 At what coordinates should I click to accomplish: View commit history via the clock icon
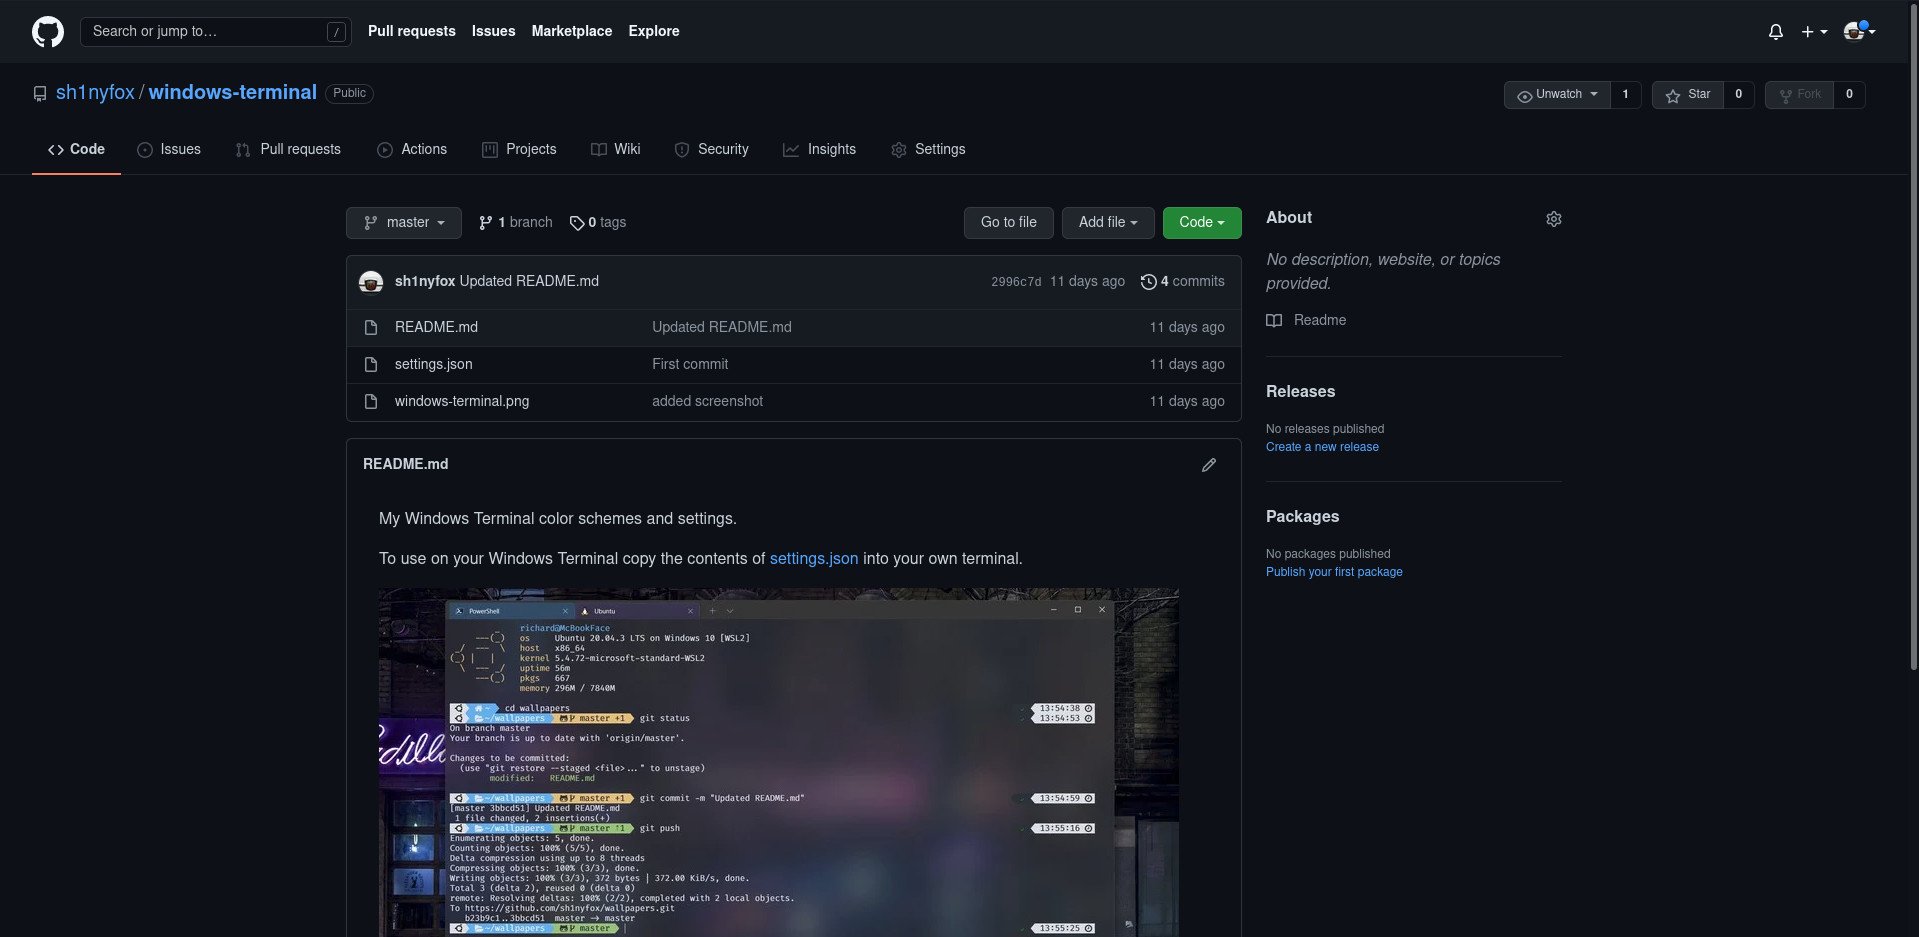pyautogui.click(x=1148, y=281)
